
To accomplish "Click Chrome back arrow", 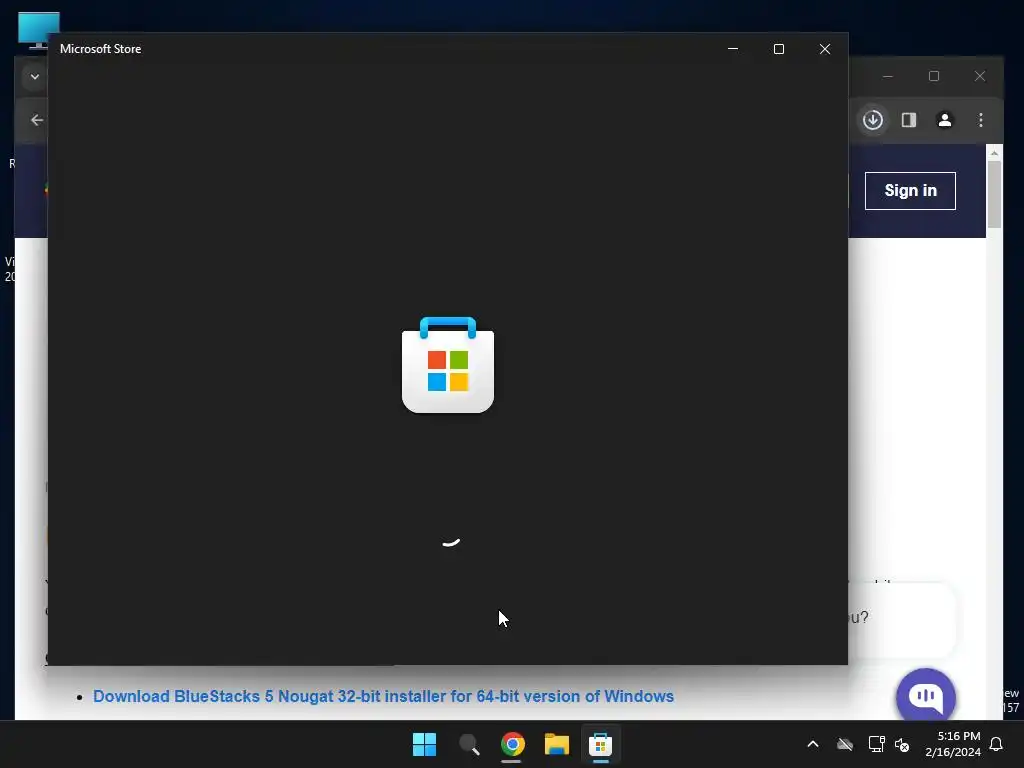I will click(37, 120).
